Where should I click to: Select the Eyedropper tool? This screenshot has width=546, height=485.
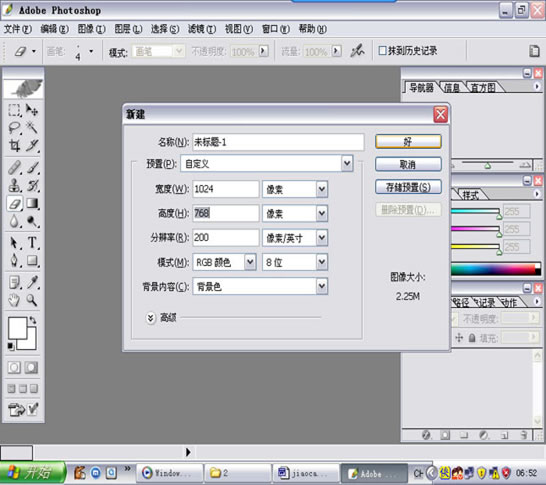pyautogui.click(x=32, y=282)
